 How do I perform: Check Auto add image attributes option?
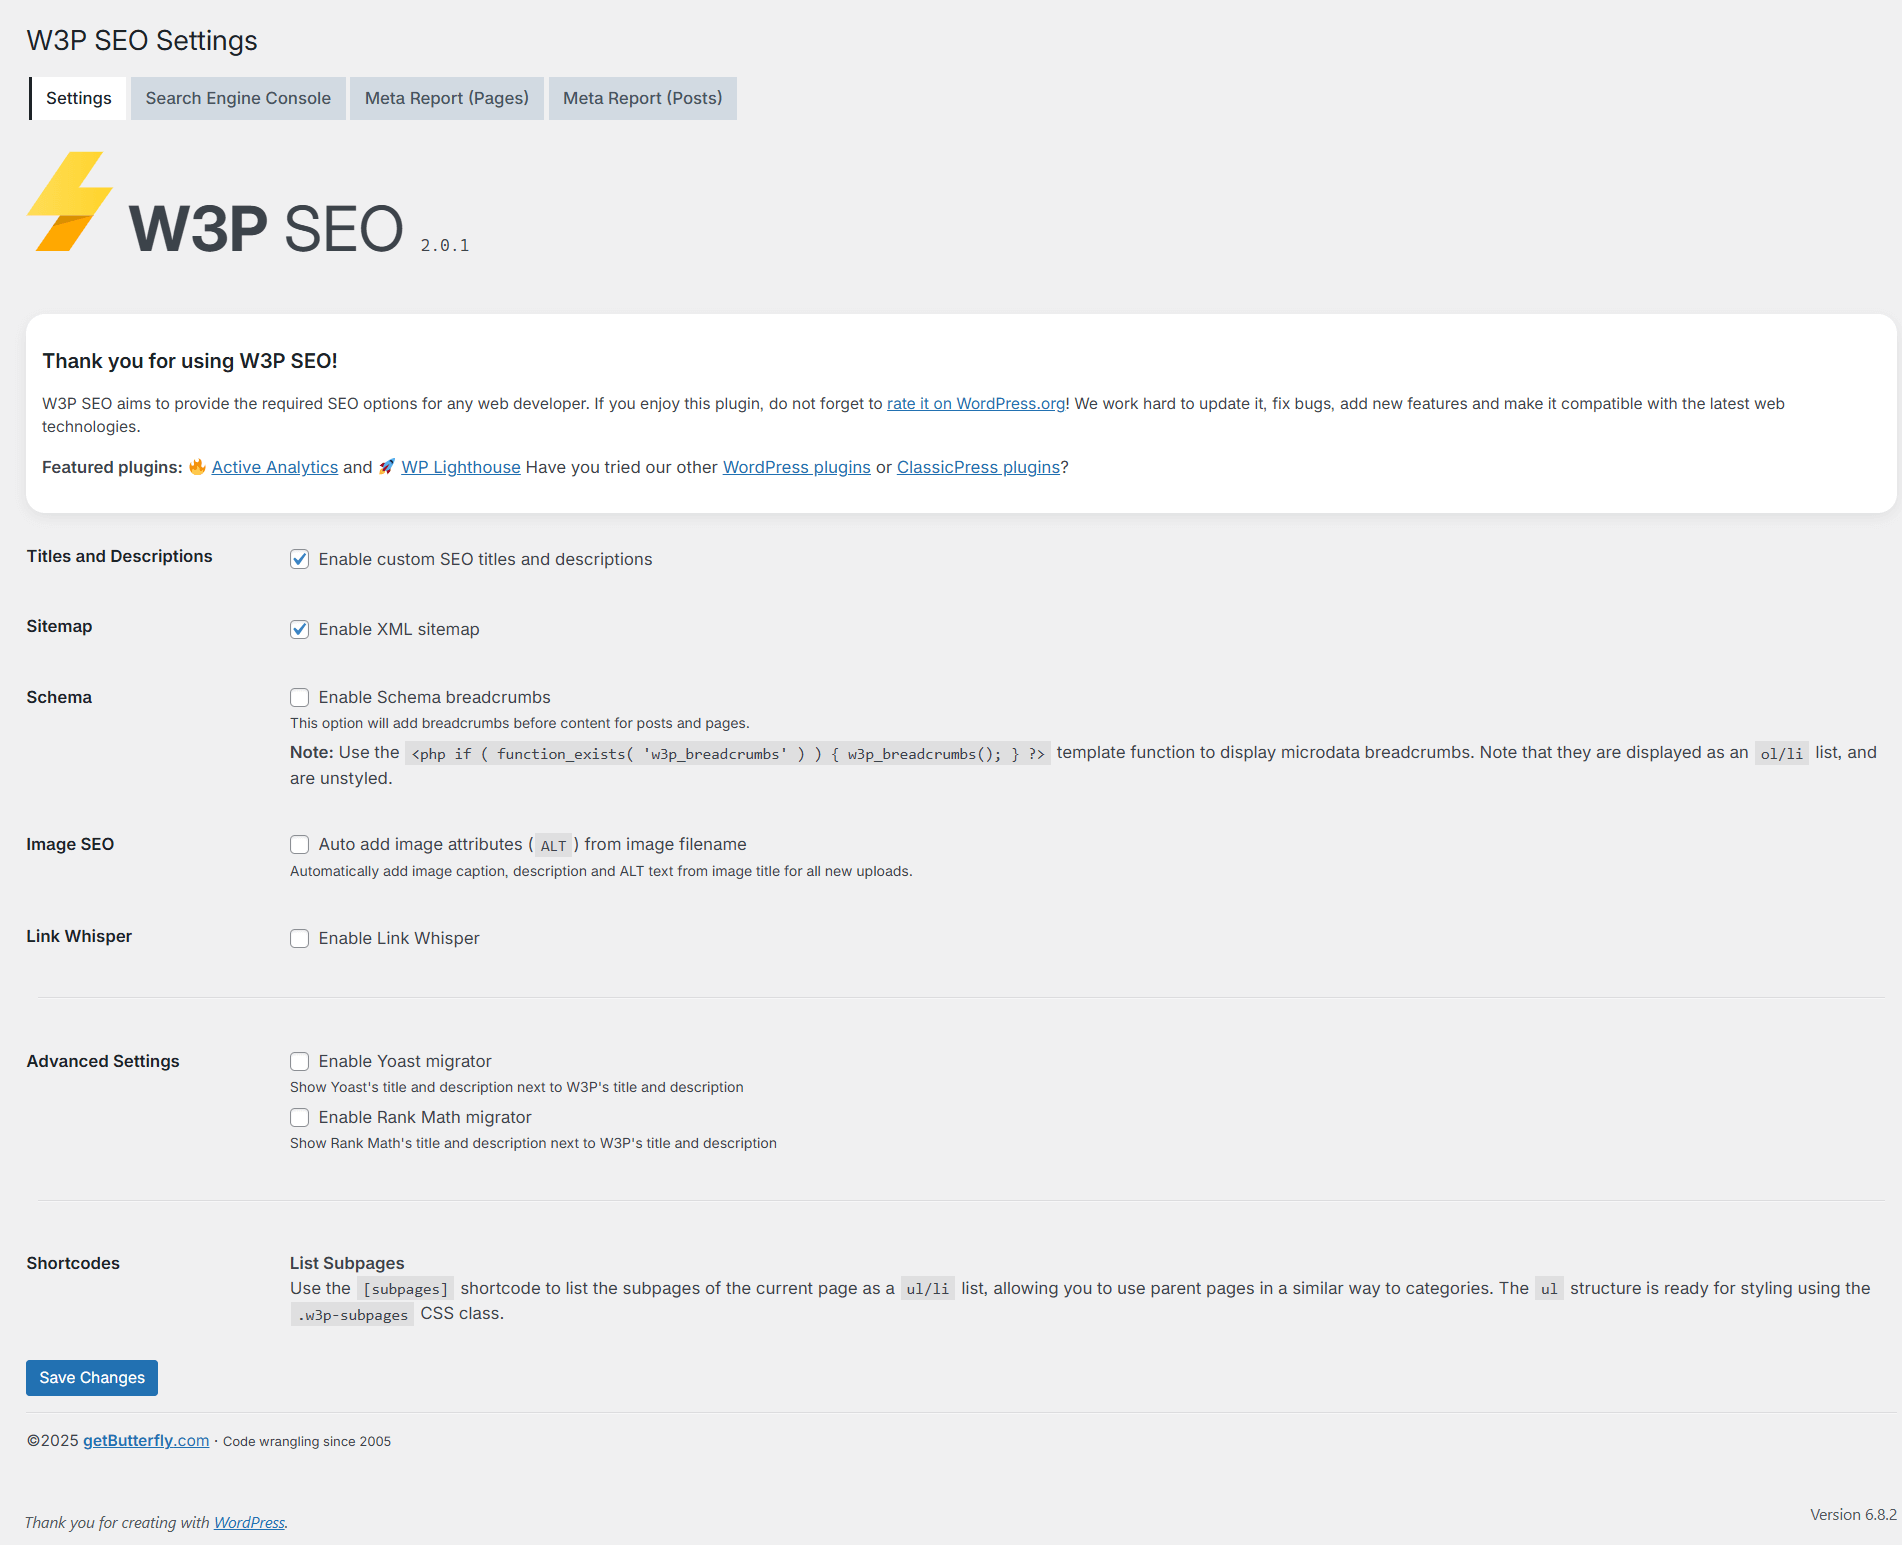click(x=299, y=844)
